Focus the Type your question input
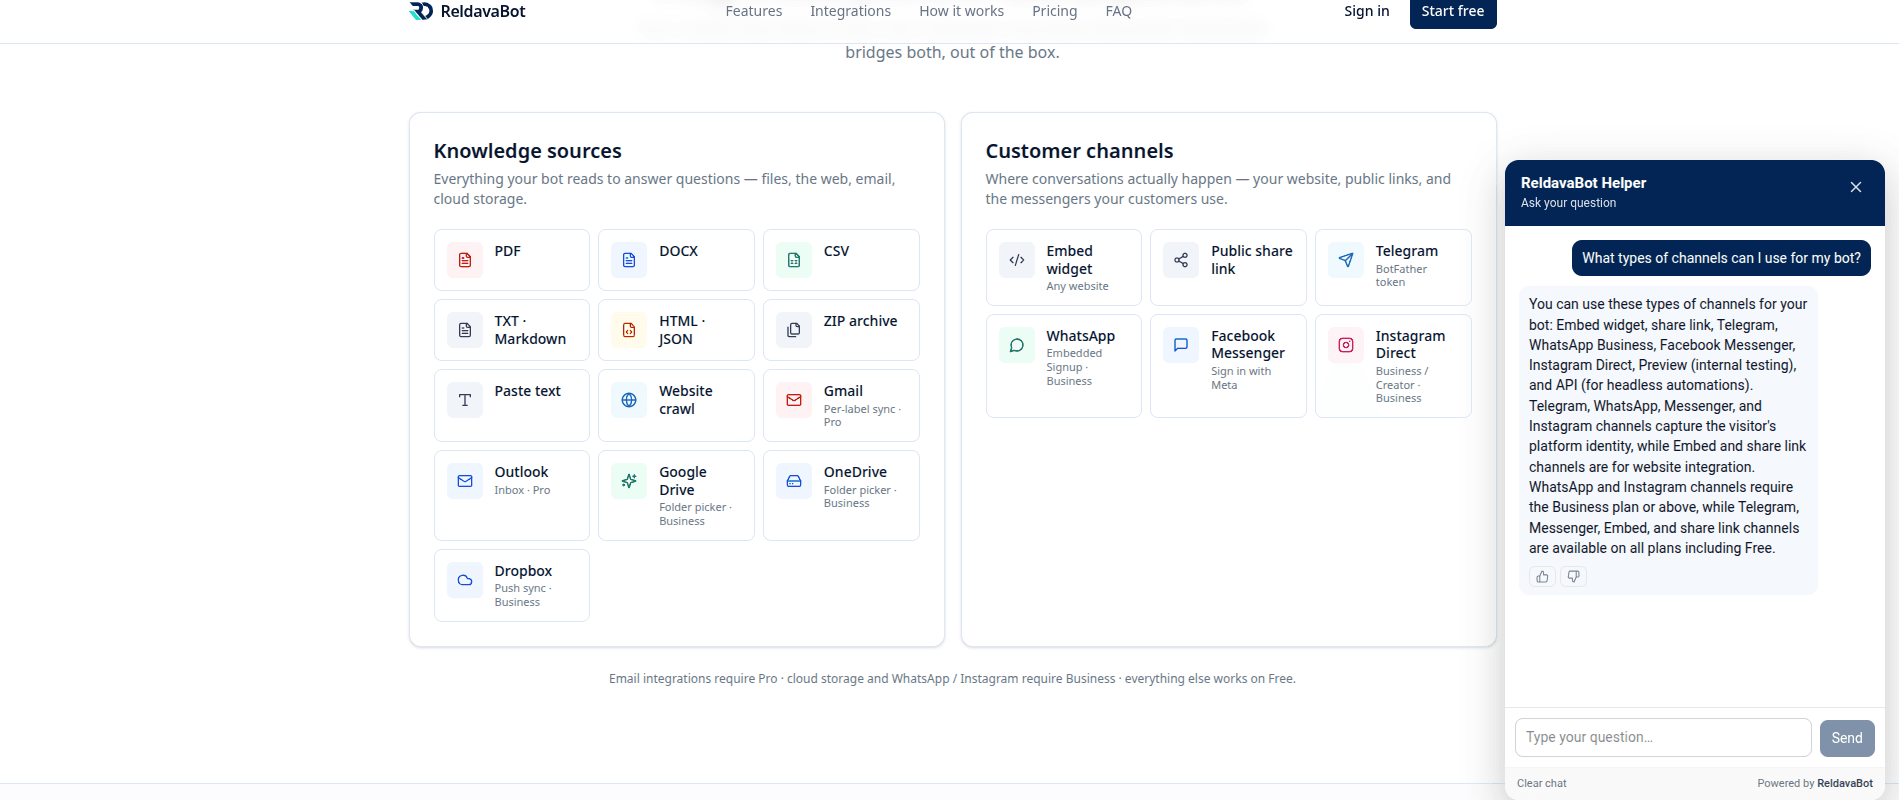This screenshot has width=1899, height=800. coord(1663,737)
